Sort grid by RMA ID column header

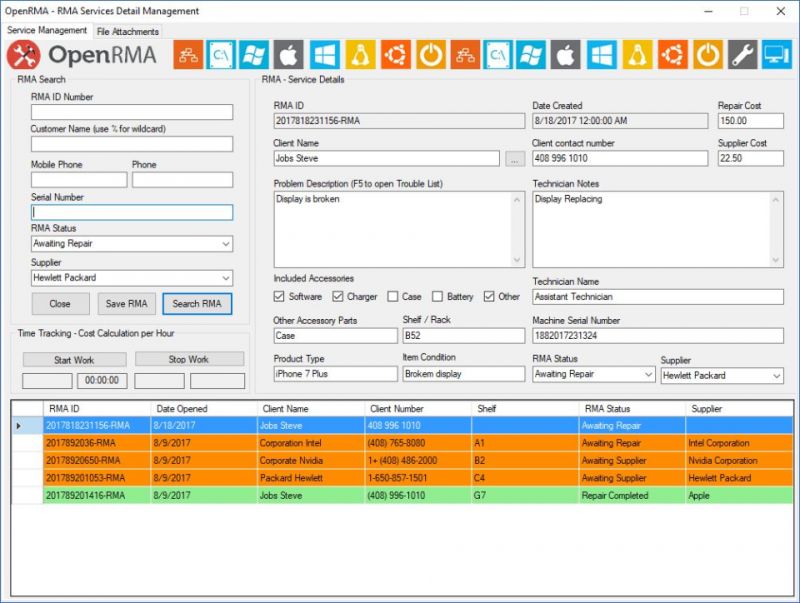(97, 409)
